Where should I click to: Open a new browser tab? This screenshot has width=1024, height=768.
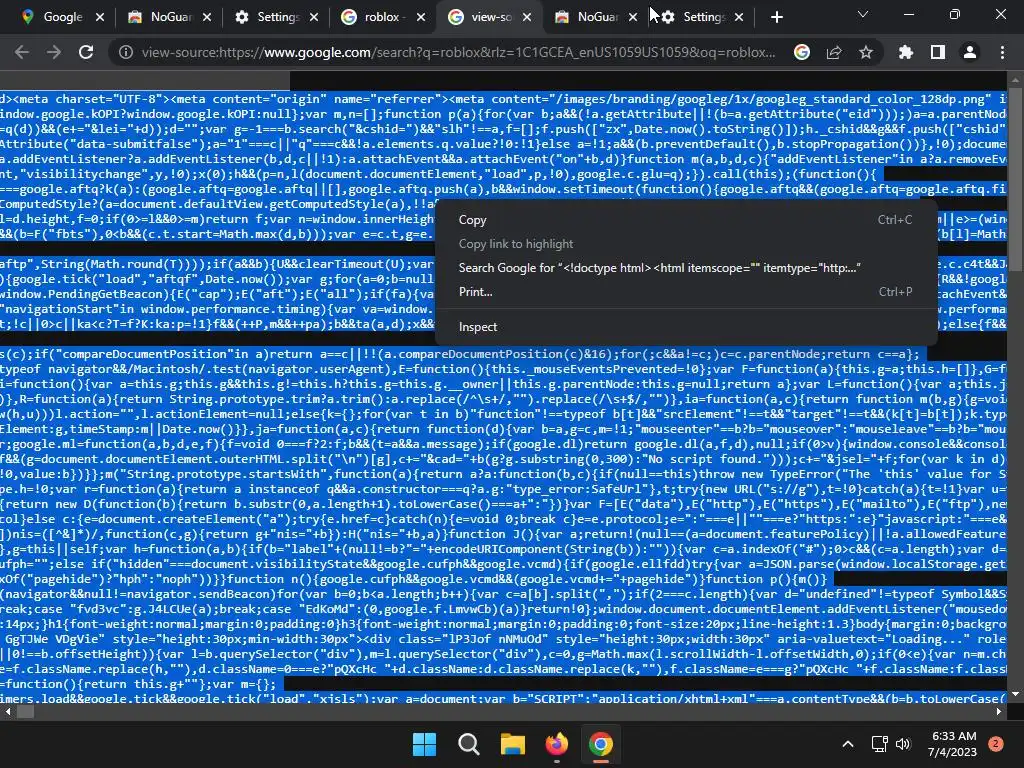[x=776, y=17]
